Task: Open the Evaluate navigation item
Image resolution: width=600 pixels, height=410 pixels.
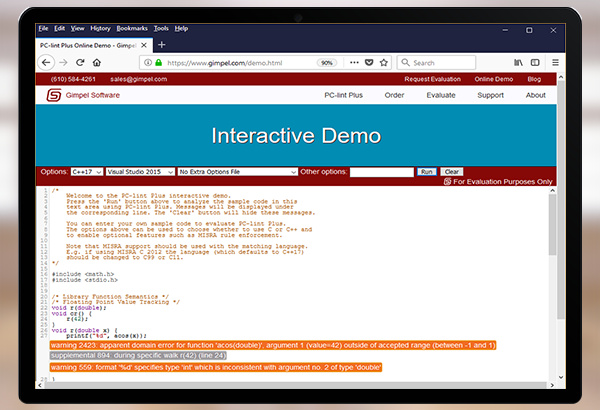Action: (x=441, y=95)
